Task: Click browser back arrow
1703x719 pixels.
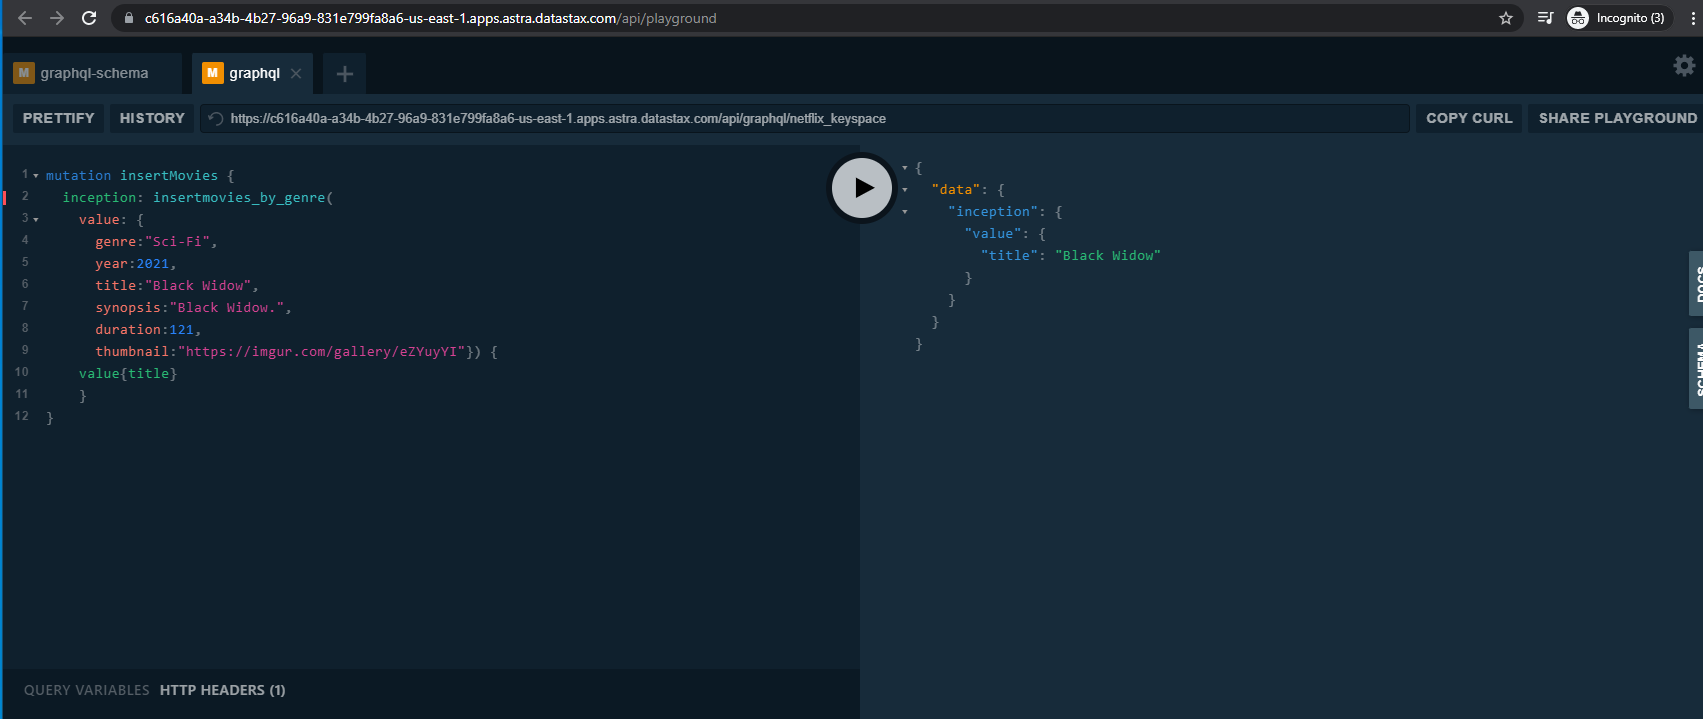Action: pos(25,18)
